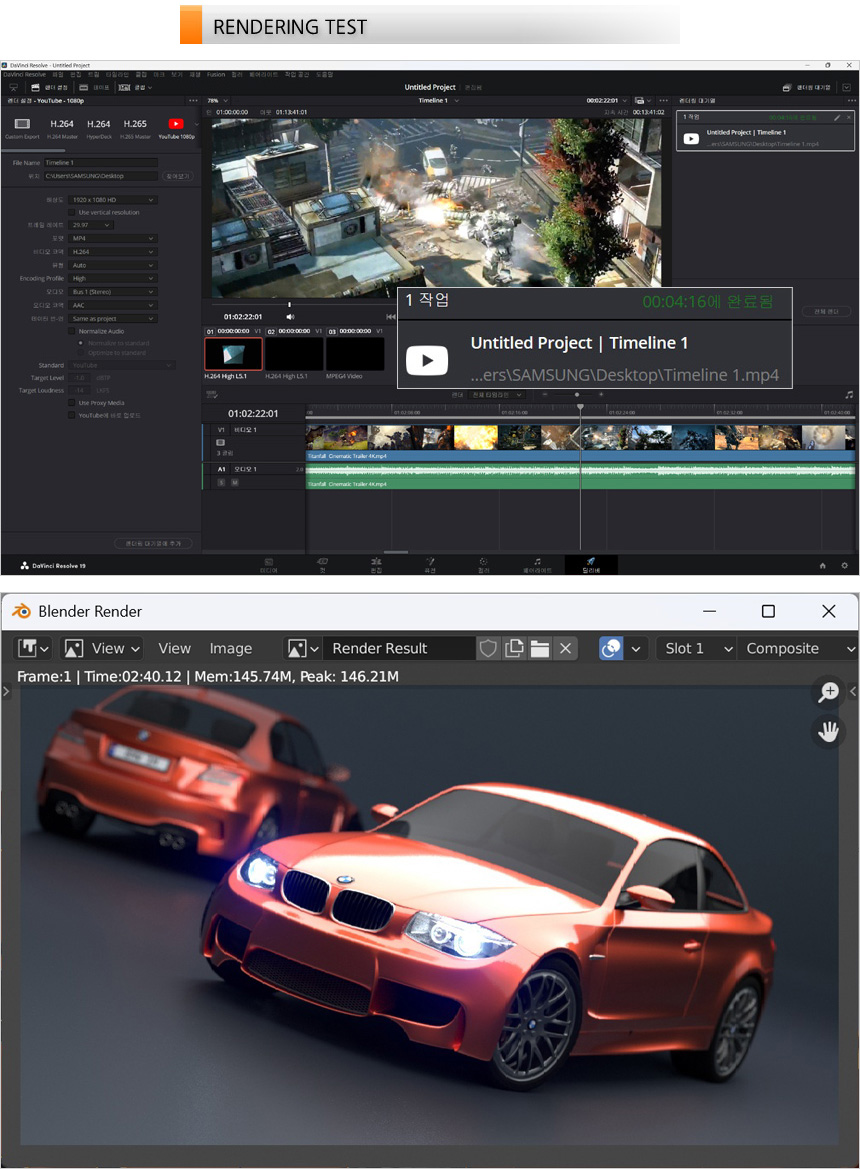
Task: Select the YouTube 1080p render preset
Action: (176, 125)
